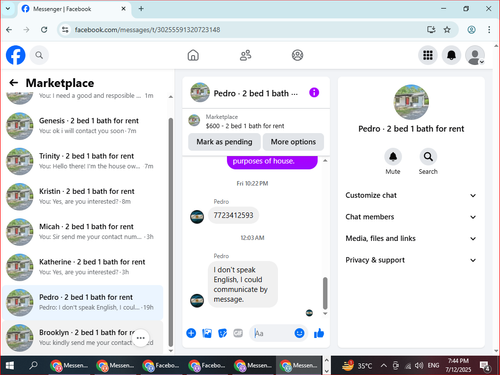
Task: Open Windows taskbar search
Action: [x=33, y=366]
